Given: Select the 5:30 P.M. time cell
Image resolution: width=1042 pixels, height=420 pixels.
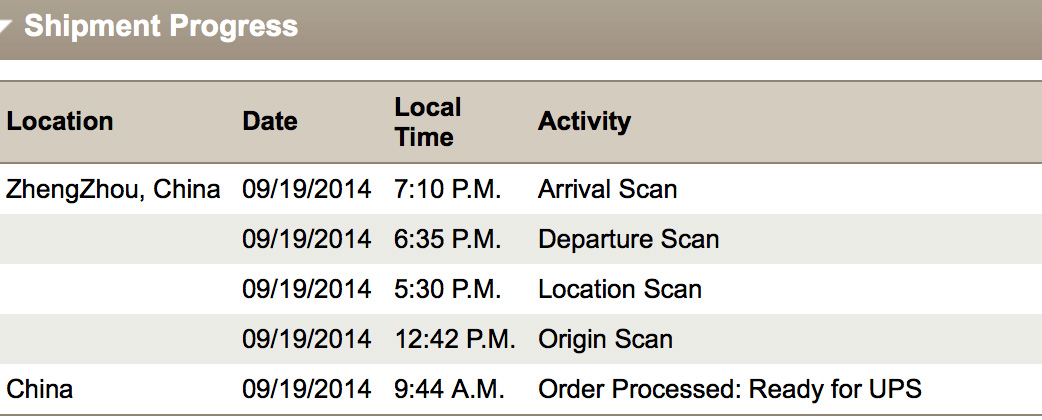Looking at the screenshot, I should 447,289.
